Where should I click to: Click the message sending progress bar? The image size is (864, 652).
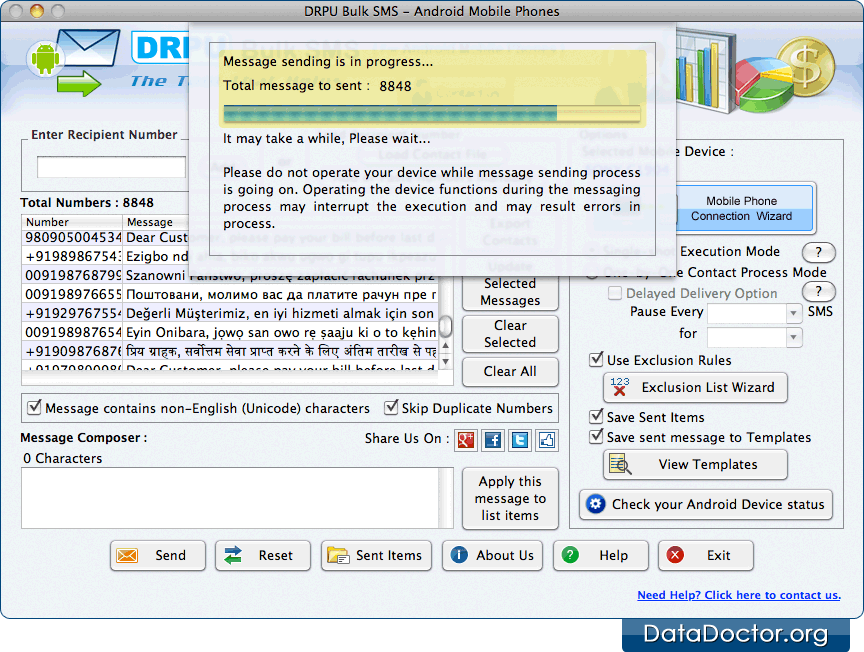coord(431,114)
